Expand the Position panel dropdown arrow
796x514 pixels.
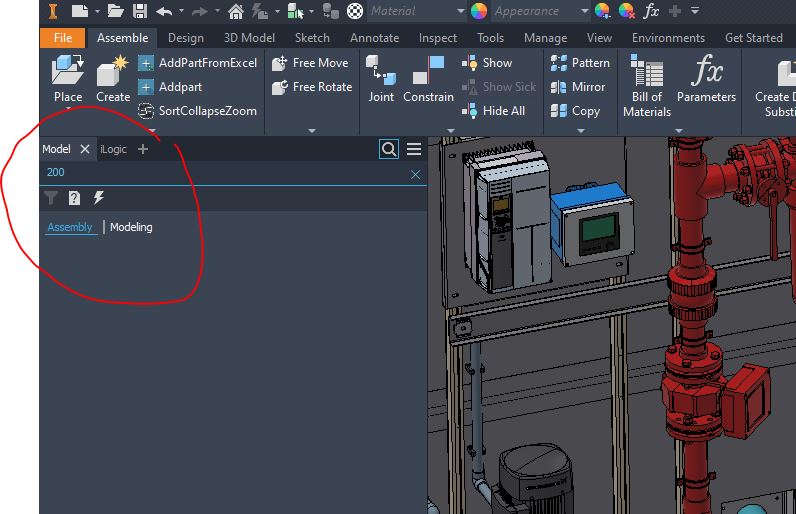312,130
